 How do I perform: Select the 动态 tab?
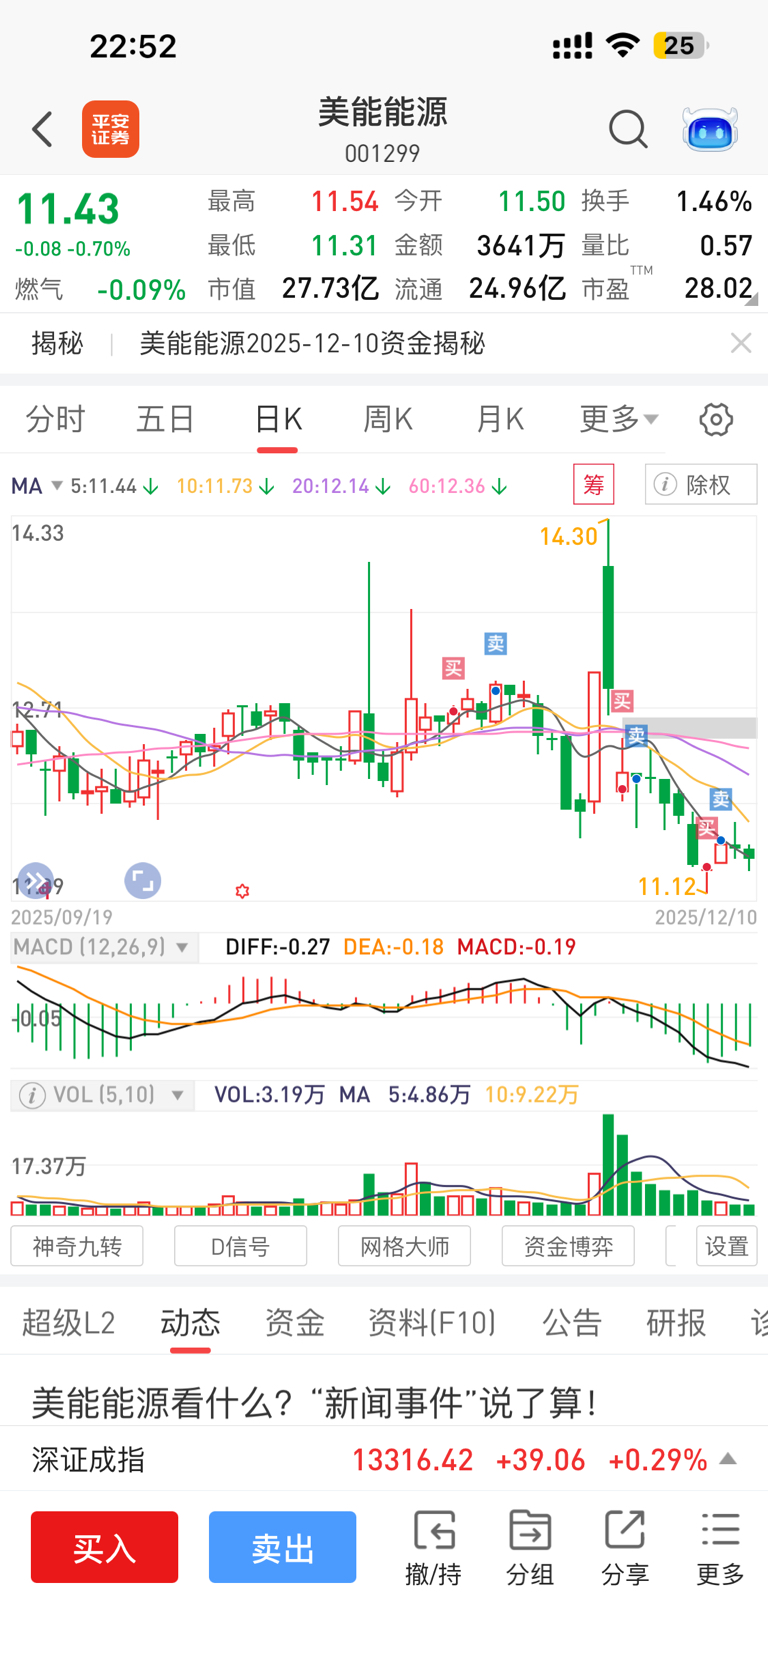pos(190,1323)
